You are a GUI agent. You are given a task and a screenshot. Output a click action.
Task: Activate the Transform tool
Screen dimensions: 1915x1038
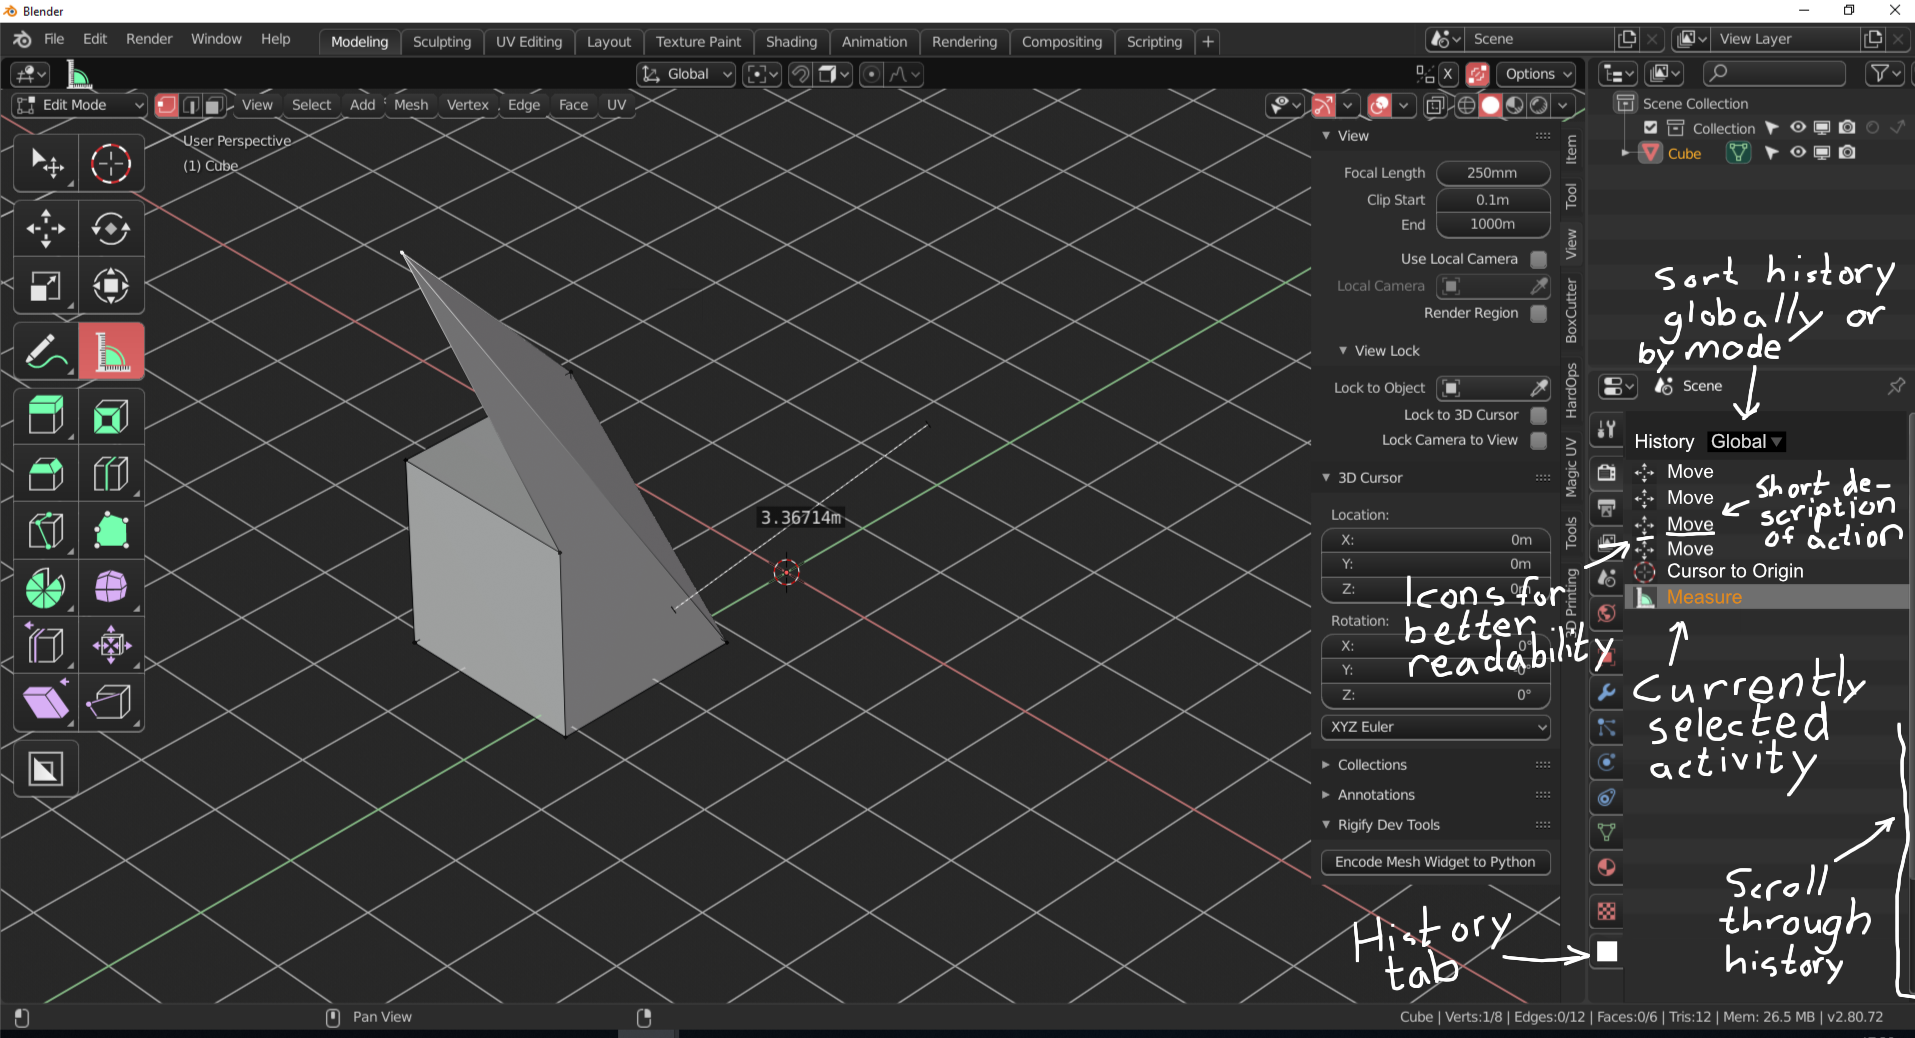click(111, 287)
